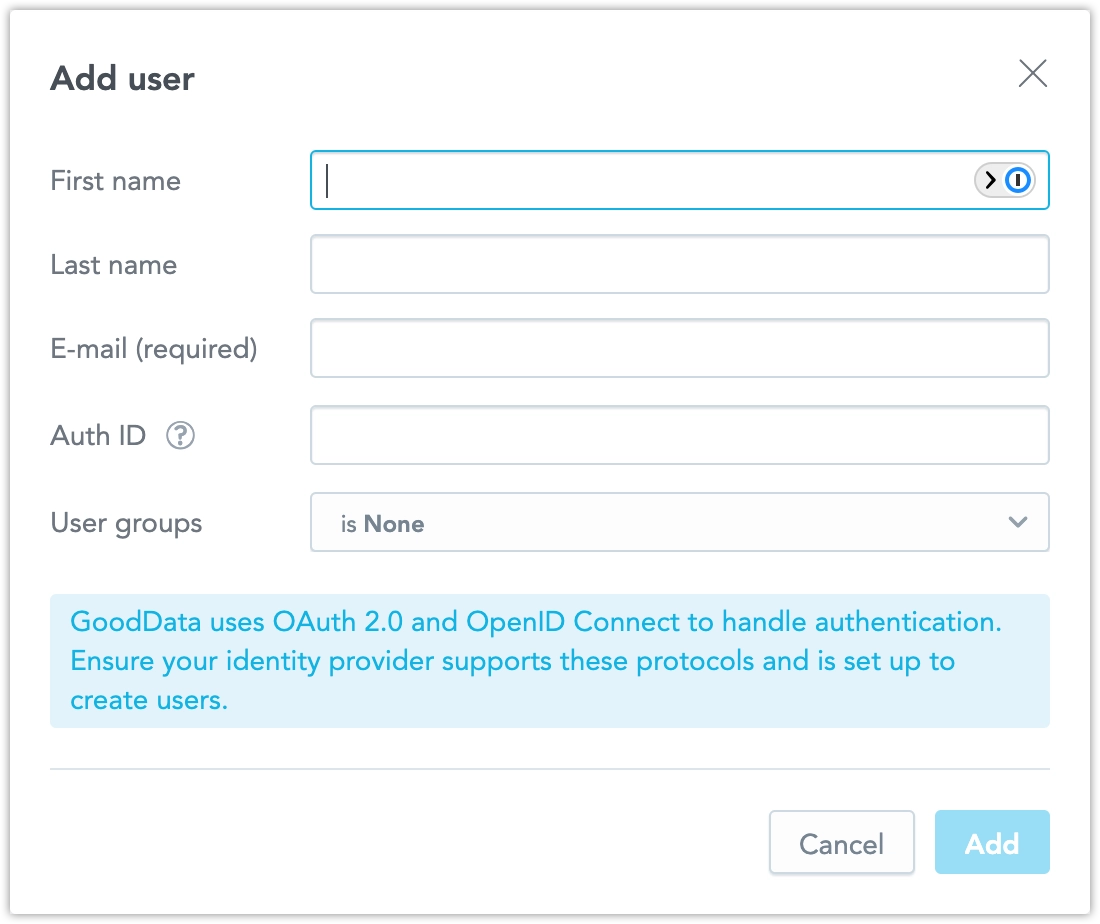The width and height of the screenshot is (1100, 924).
Task: Click the Auth ID help question mark
Action: [180, 435]
